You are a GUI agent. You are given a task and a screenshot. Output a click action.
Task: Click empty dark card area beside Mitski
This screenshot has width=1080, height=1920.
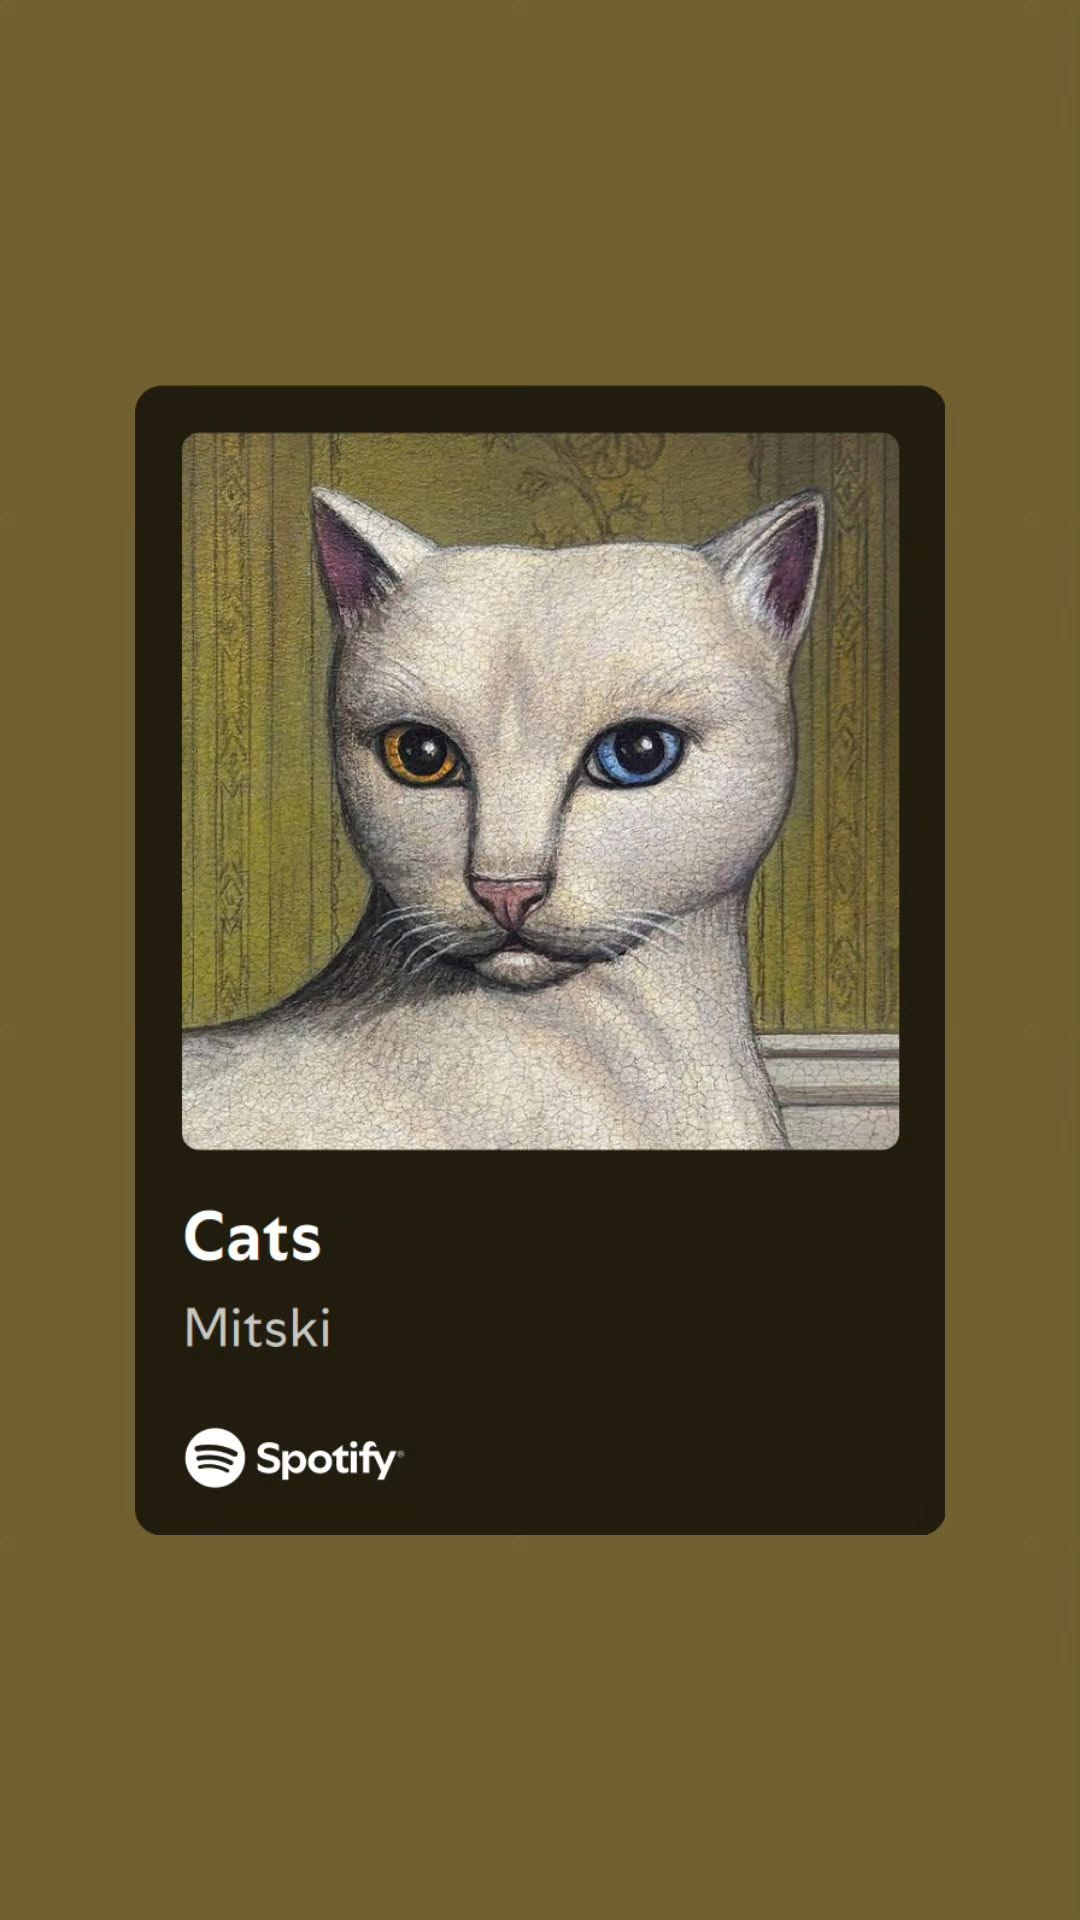[x=620, y=1328]
